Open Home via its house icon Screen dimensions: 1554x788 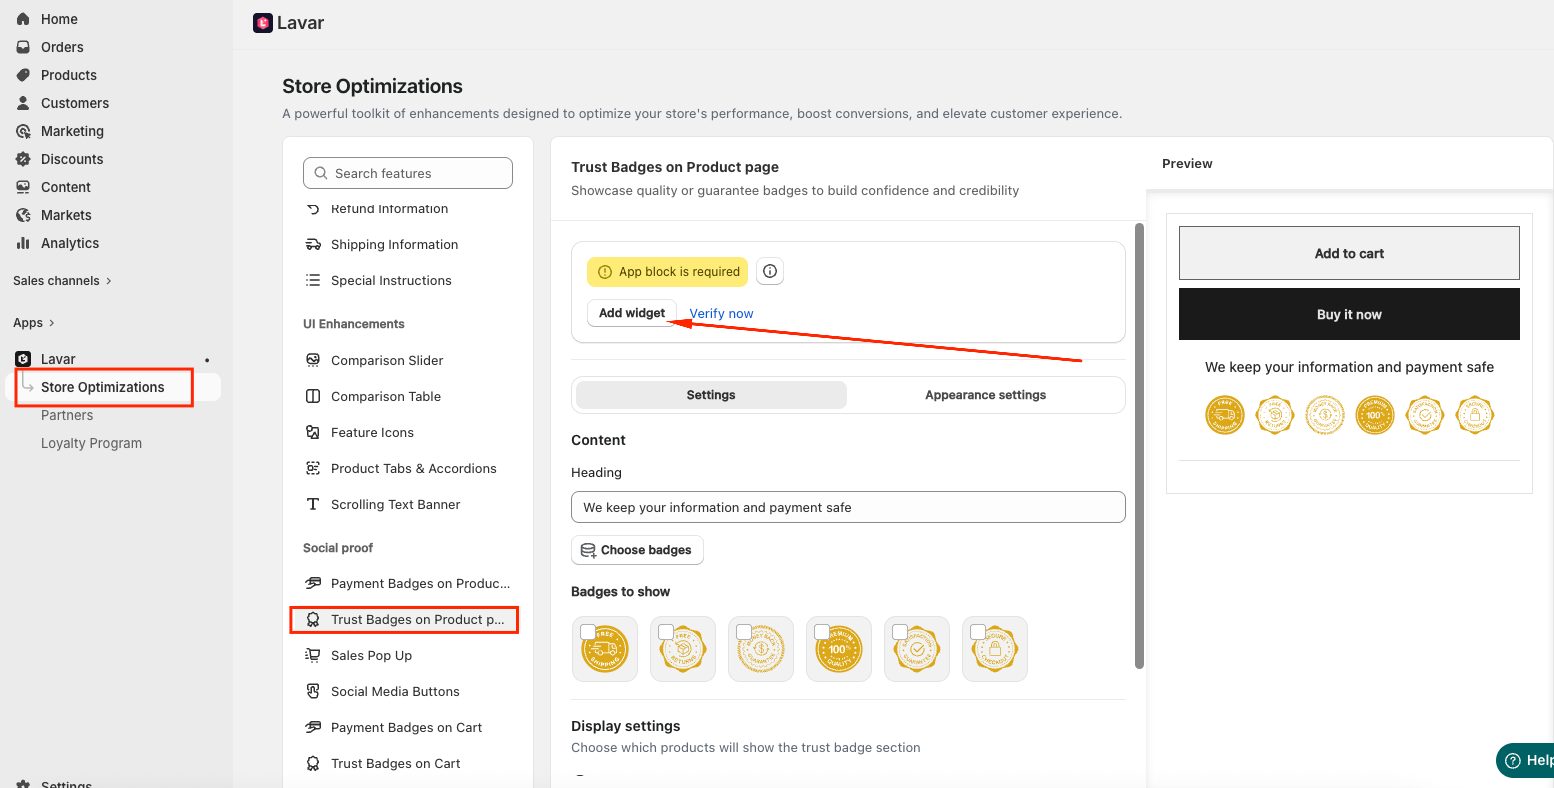pyautogui.click(x=23, y=19)
